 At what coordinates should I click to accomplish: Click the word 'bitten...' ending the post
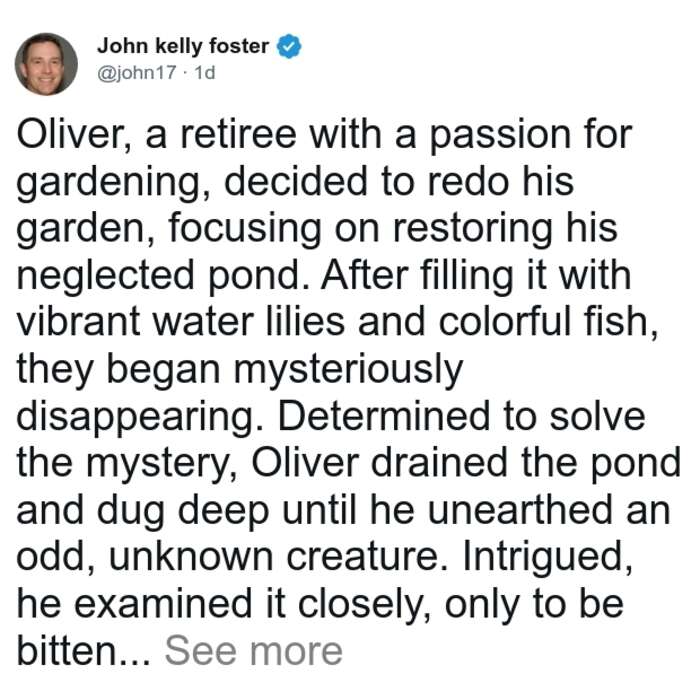tap(83, 651)
